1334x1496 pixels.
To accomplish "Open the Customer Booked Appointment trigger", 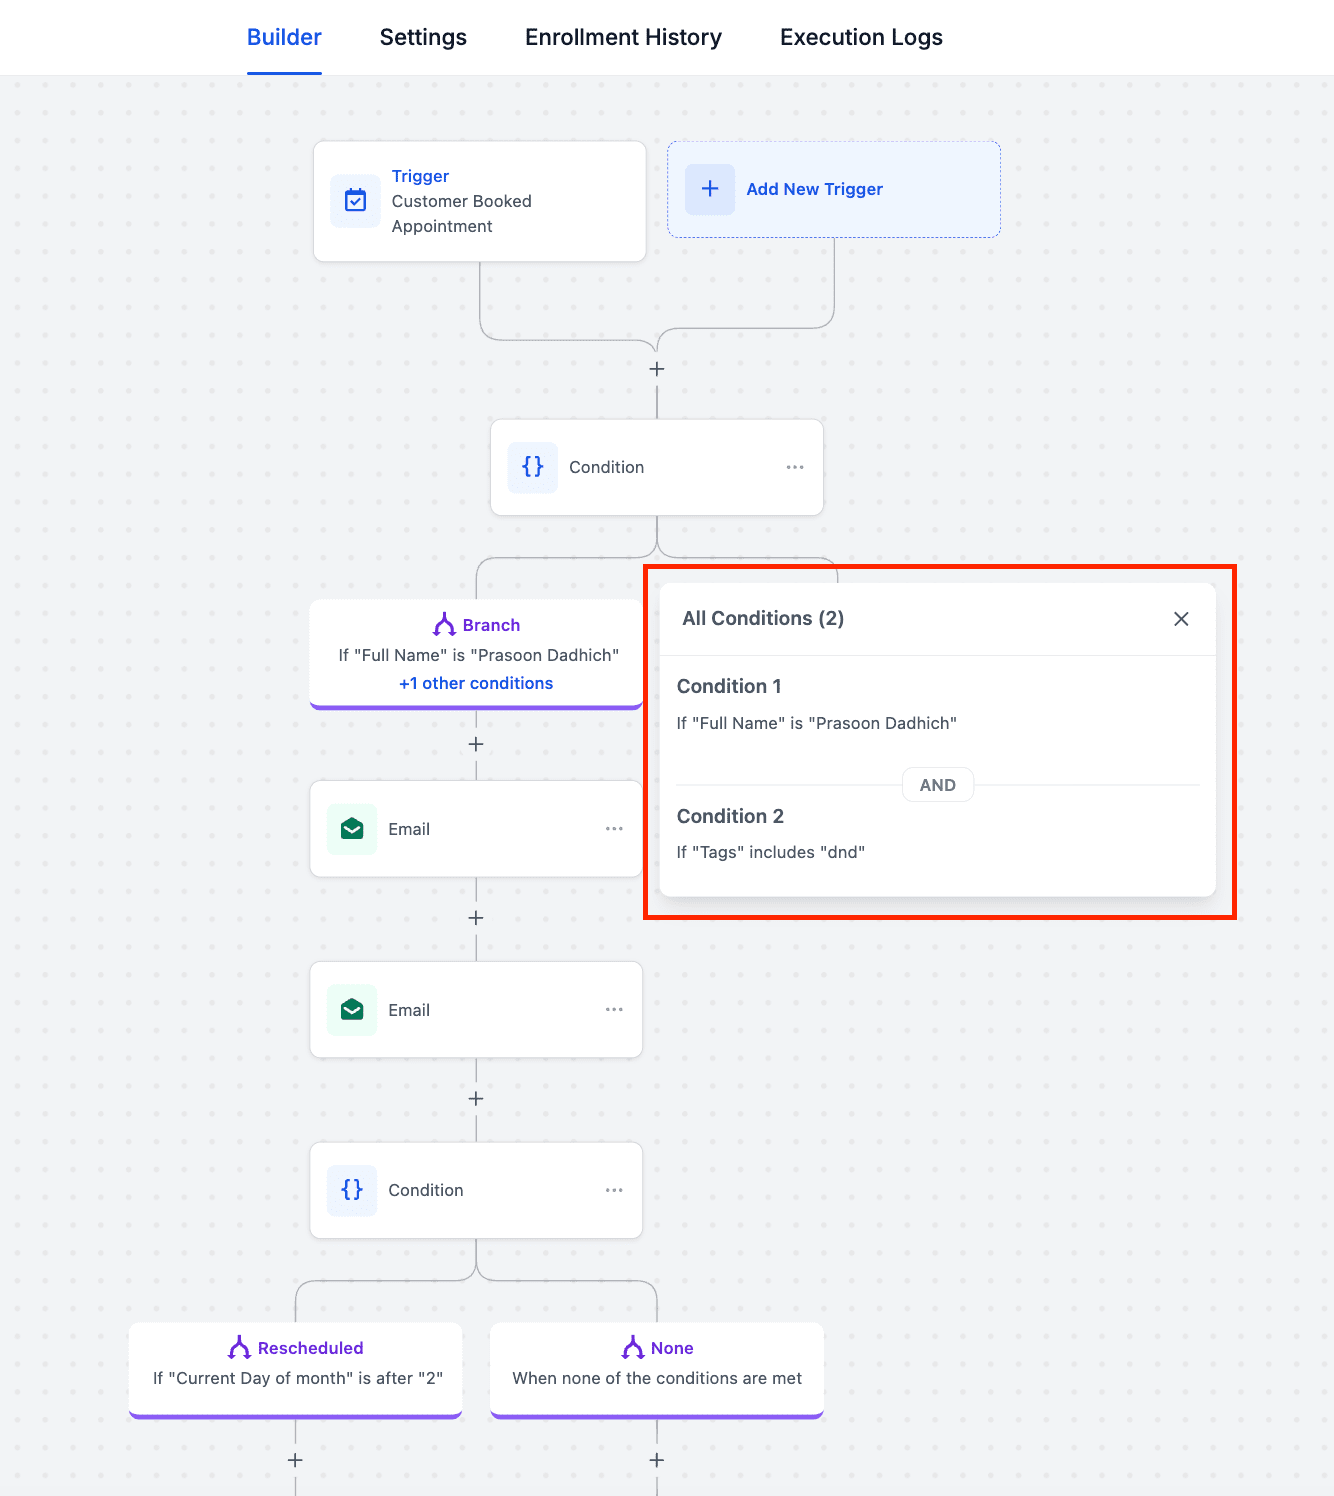I will 480,201.
